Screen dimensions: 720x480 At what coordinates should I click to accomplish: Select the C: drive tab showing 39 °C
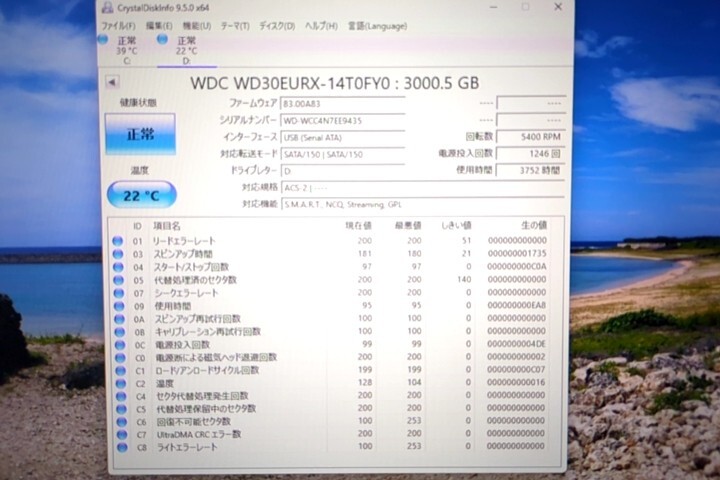point(119,50)
